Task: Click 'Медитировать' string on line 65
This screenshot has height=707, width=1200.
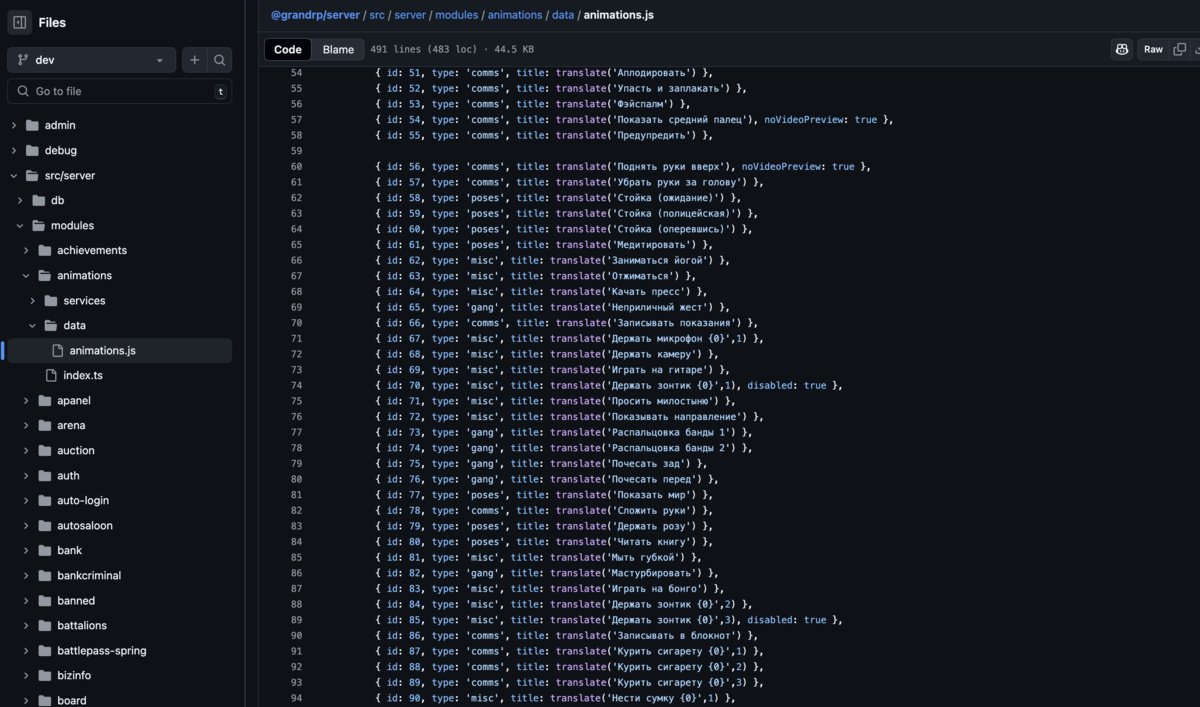Action: click(653, 245)
